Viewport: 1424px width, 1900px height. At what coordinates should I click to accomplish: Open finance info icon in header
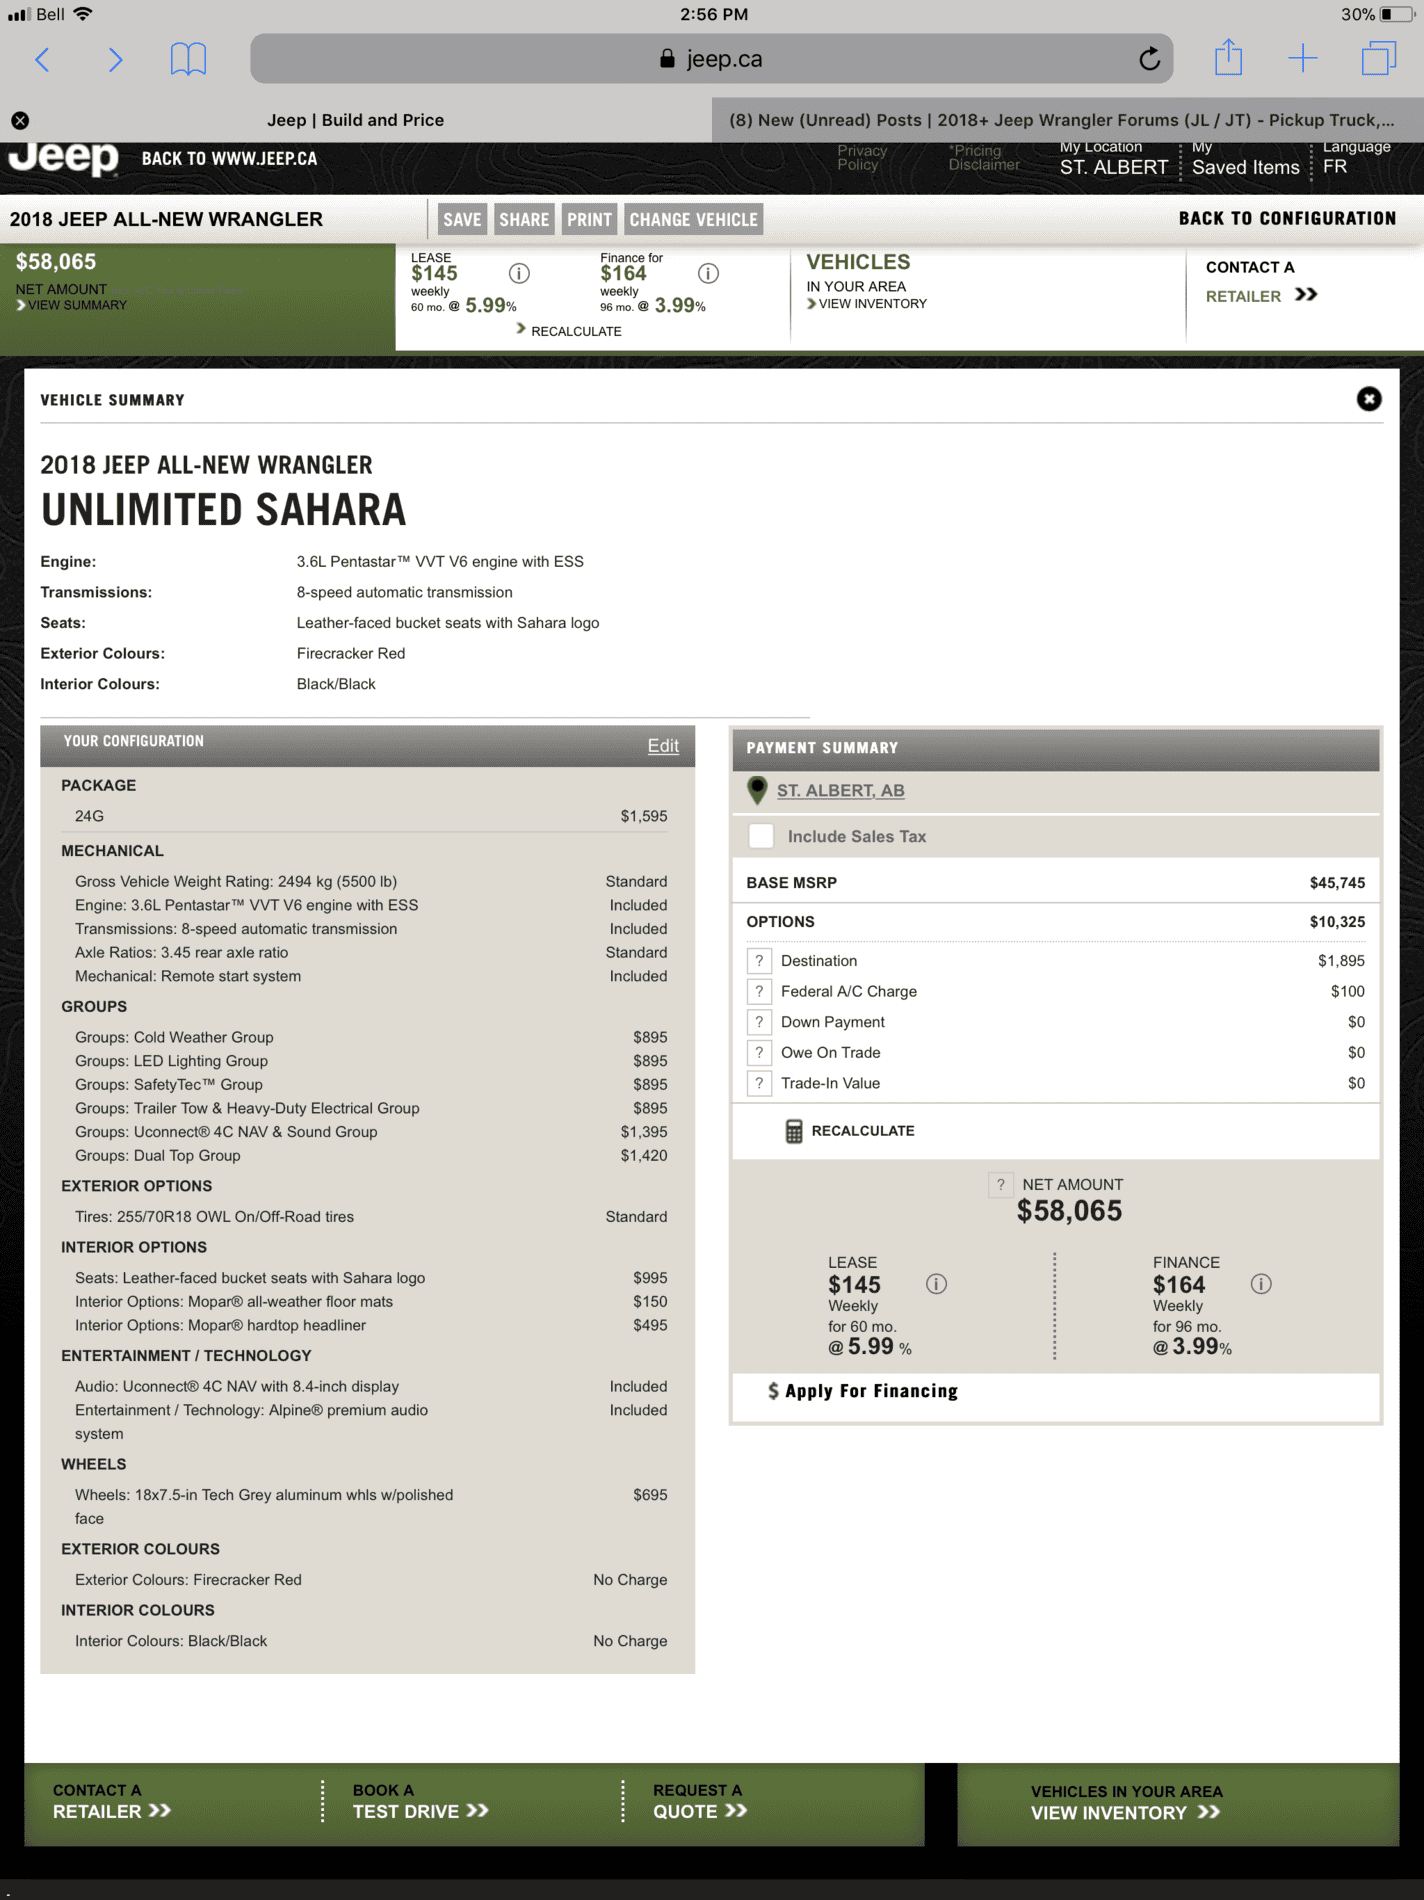[708, 273]
